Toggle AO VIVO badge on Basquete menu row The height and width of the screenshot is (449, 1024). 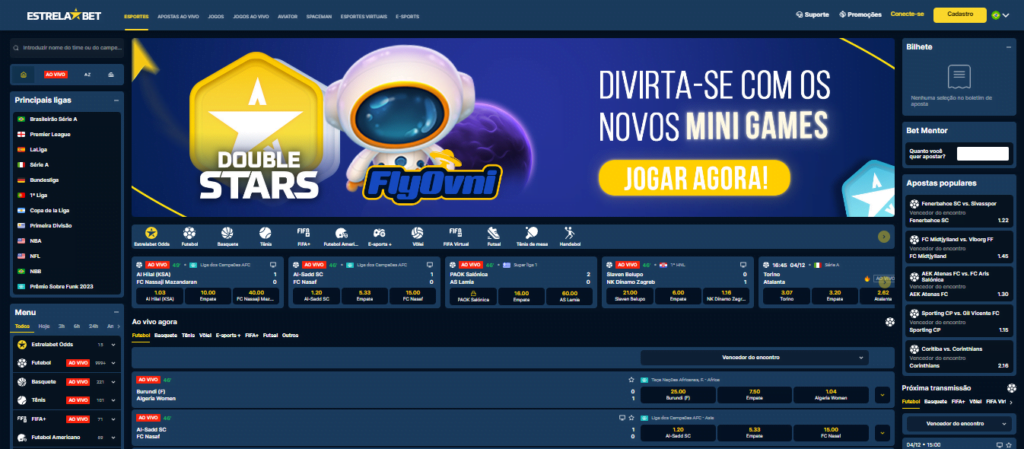point(78,382)
